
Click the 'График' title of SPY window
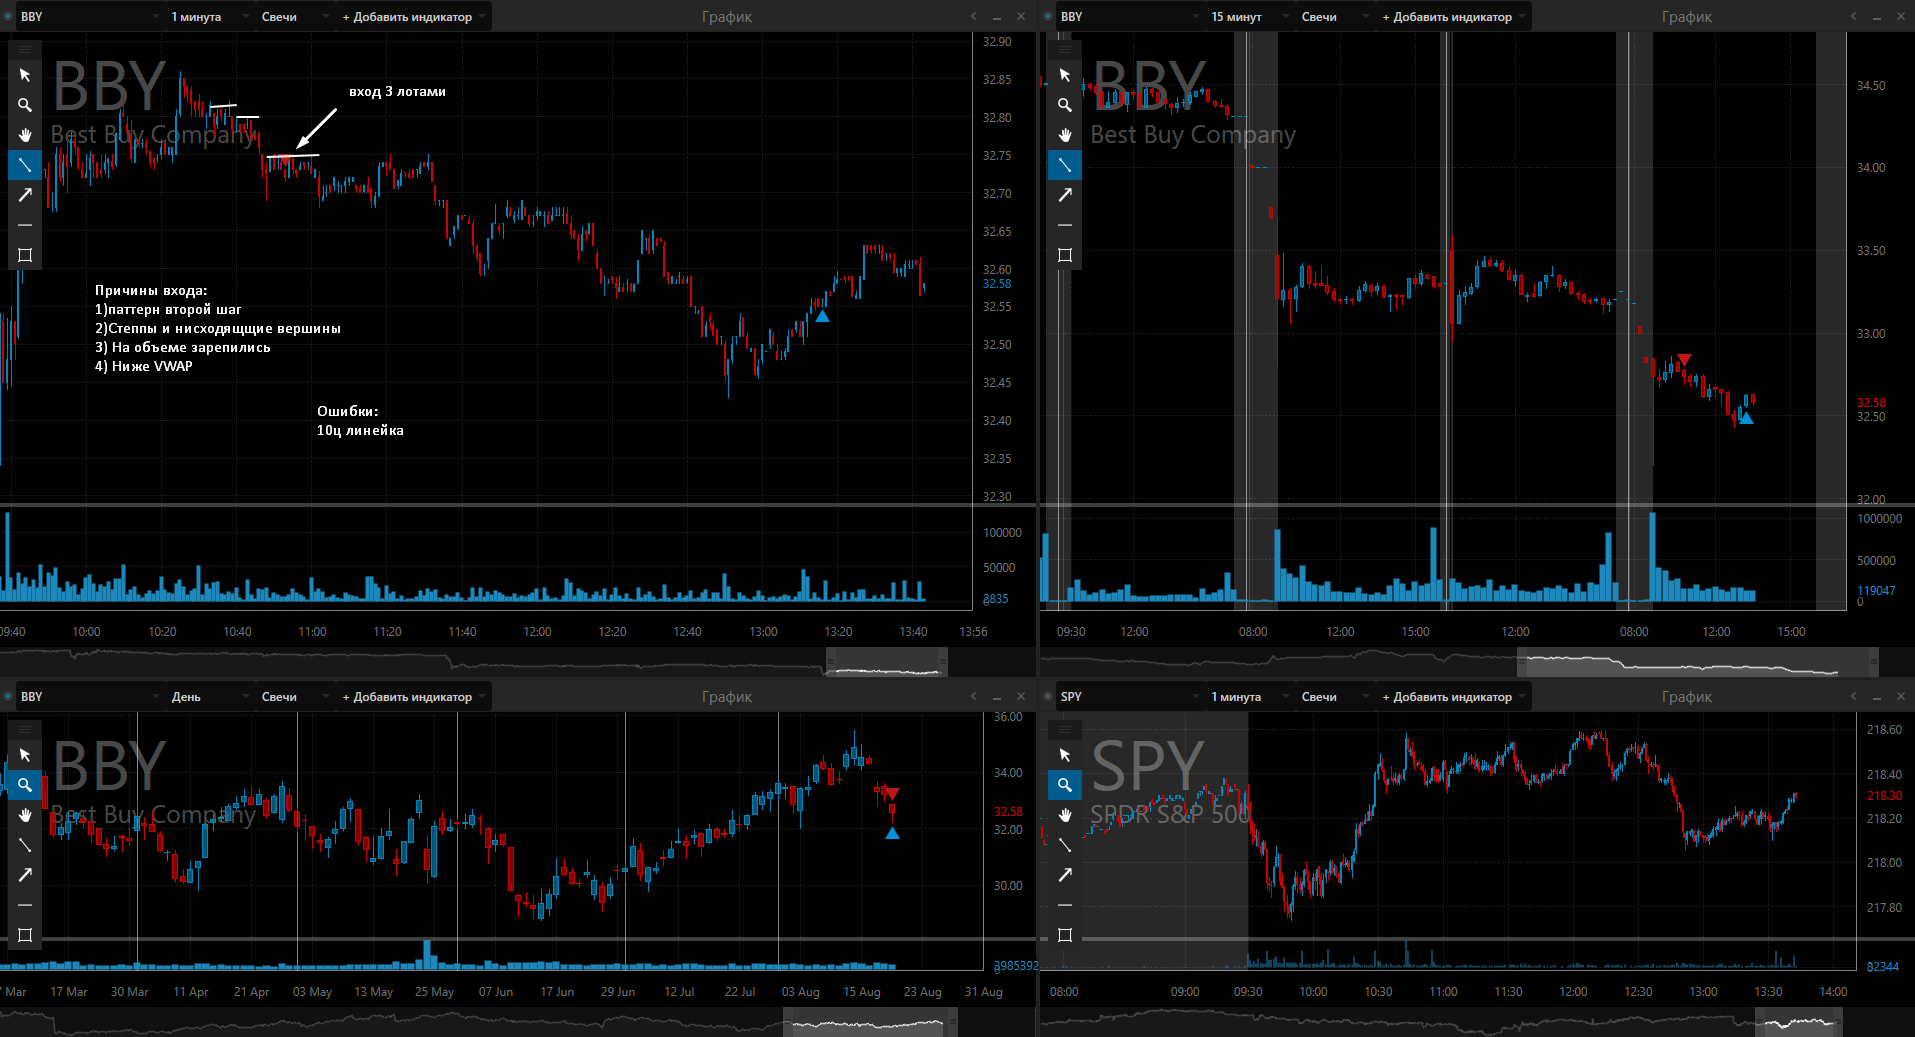(x=1687, y=697)
